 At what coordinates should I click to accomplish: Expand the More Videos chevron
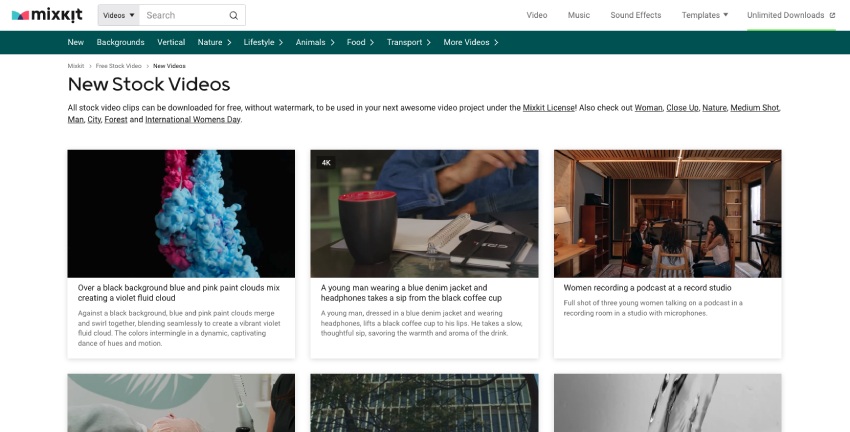click(x=496, y=42)
